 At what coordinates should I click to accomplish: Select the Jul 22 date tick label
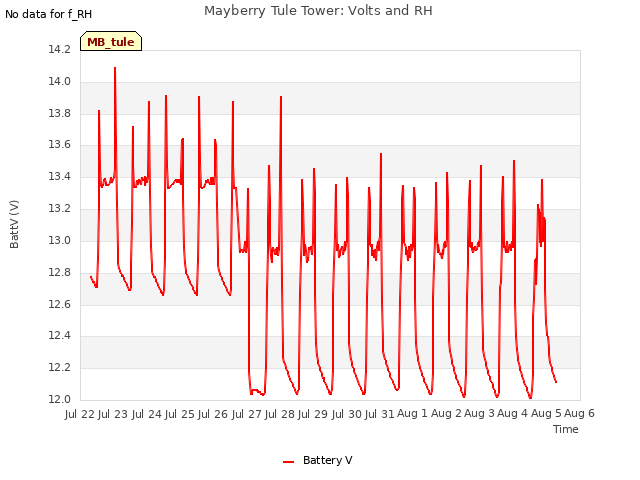[80, 414]
